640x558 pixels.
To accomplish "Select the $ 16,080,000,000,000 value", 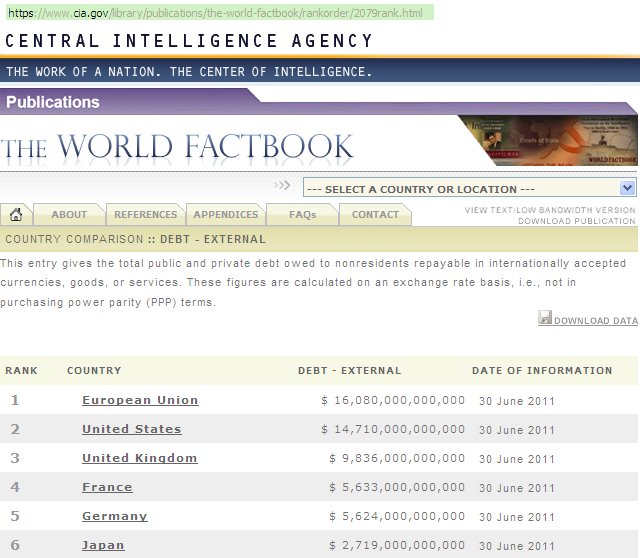I will [x=393, y=400].
